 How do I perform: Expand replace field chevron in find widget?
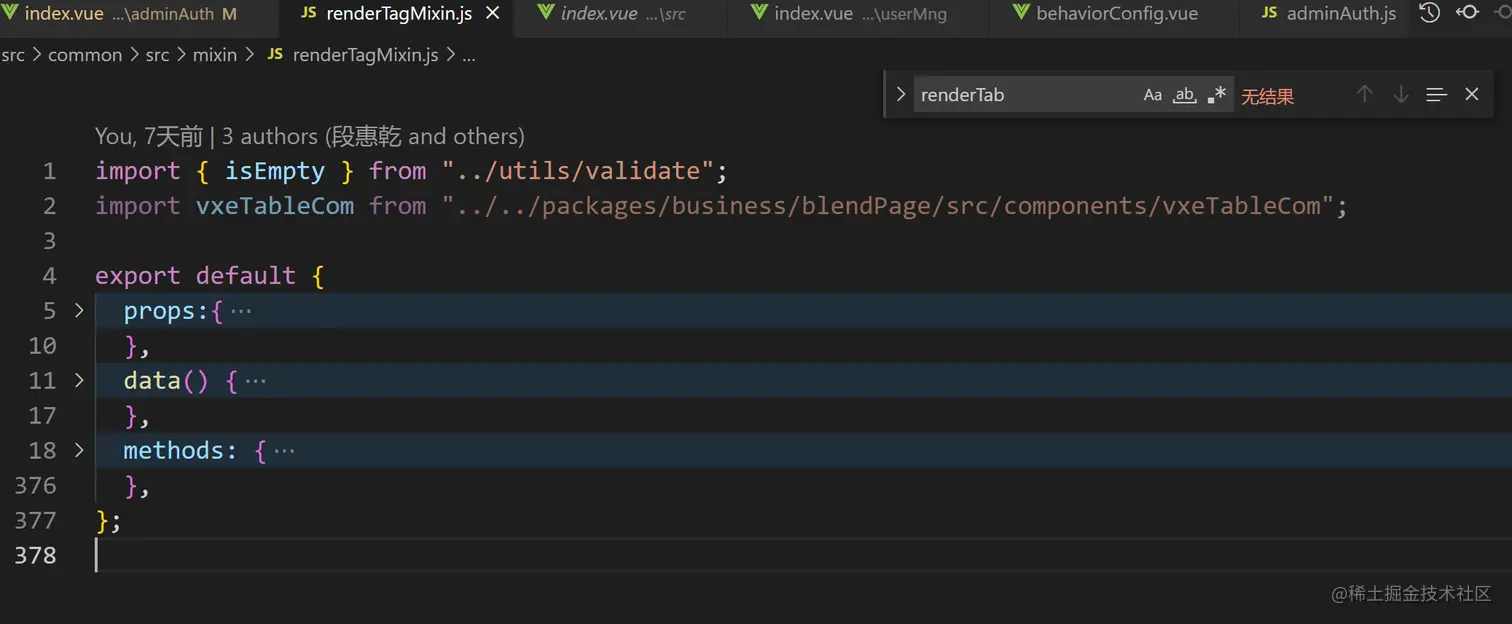tap(901, 94)
